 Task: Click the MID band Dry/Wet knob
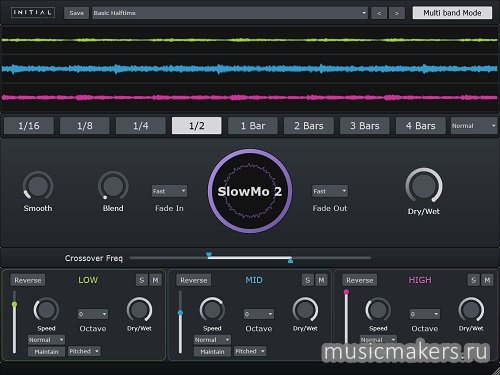point(305,310)
